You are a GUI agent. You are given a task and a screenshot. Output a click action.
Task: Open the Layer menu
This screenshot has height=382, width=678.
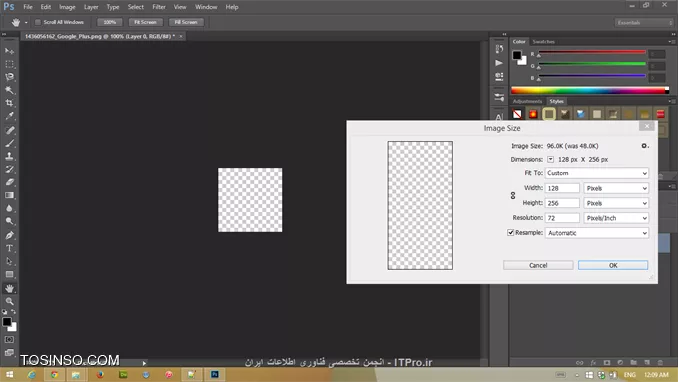coord(91,7)
